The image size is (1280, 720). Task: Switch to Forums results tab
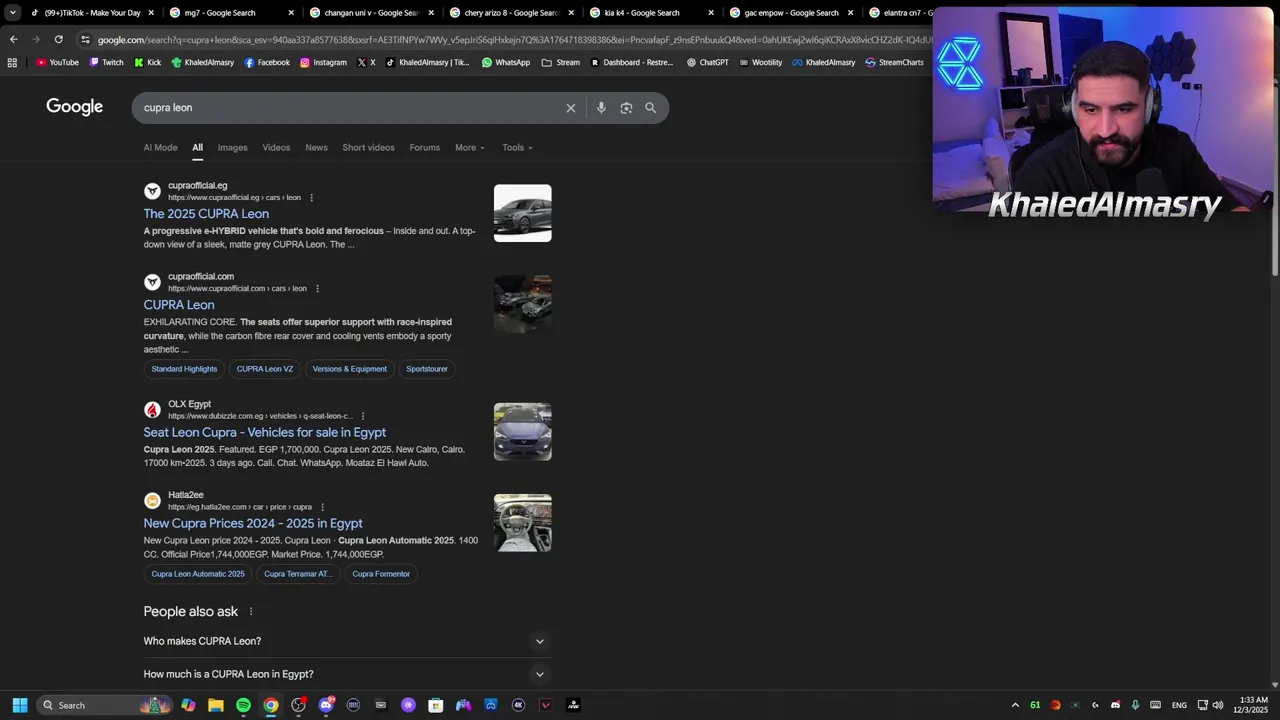point(424,148)
